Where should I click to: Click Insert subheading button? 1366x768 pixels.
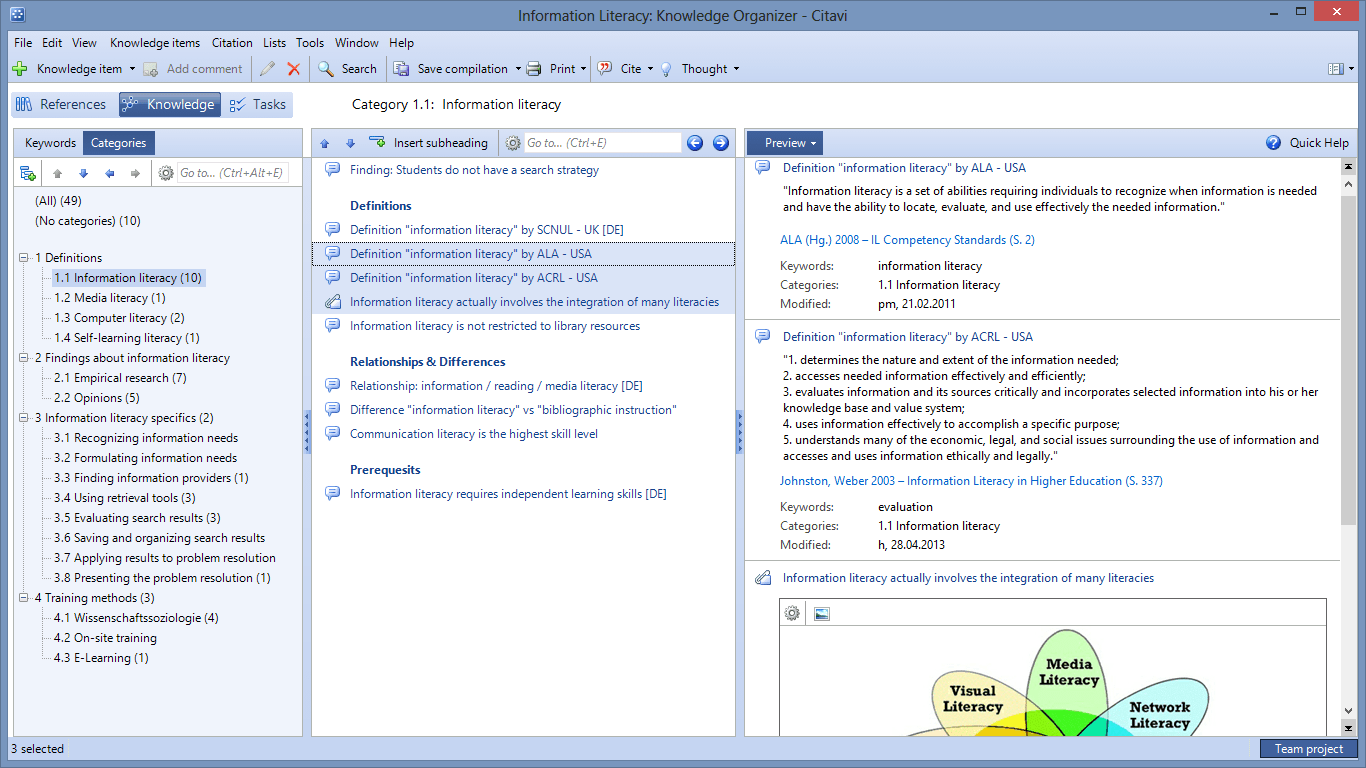pos(429,143)
